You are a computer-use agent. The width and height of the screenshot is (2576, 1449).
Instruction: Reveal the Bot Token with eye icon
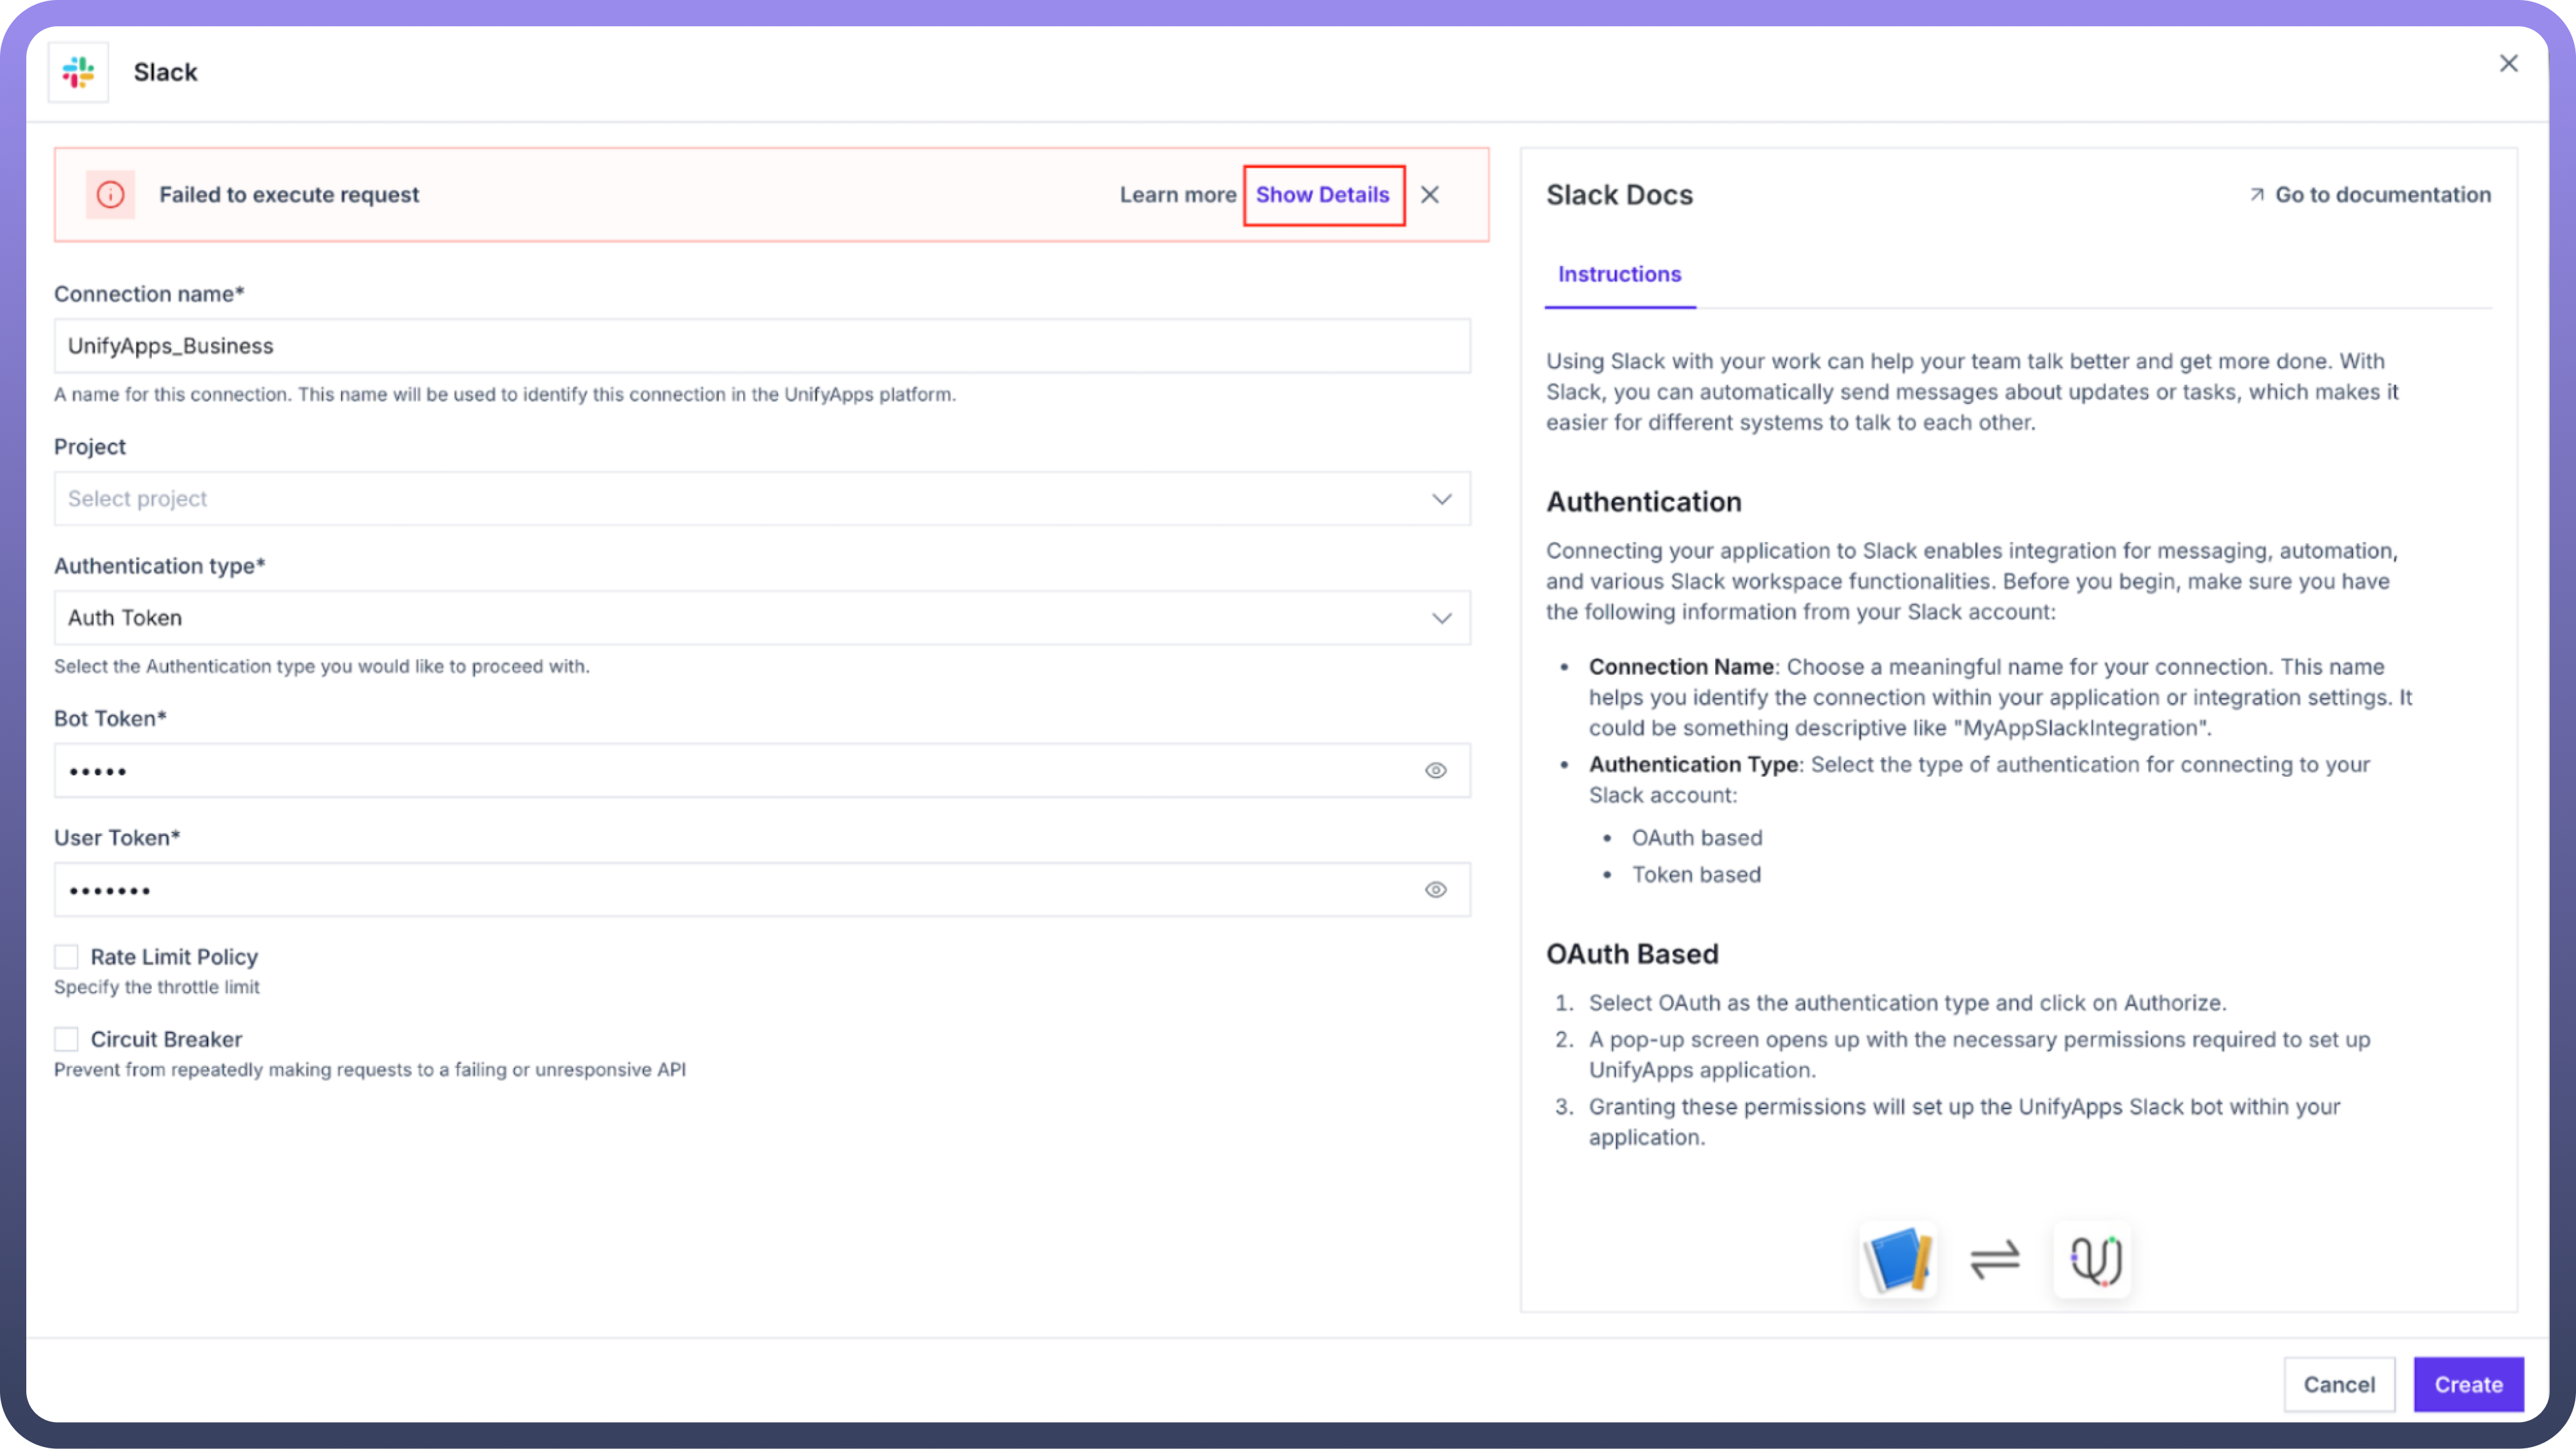1435,770
